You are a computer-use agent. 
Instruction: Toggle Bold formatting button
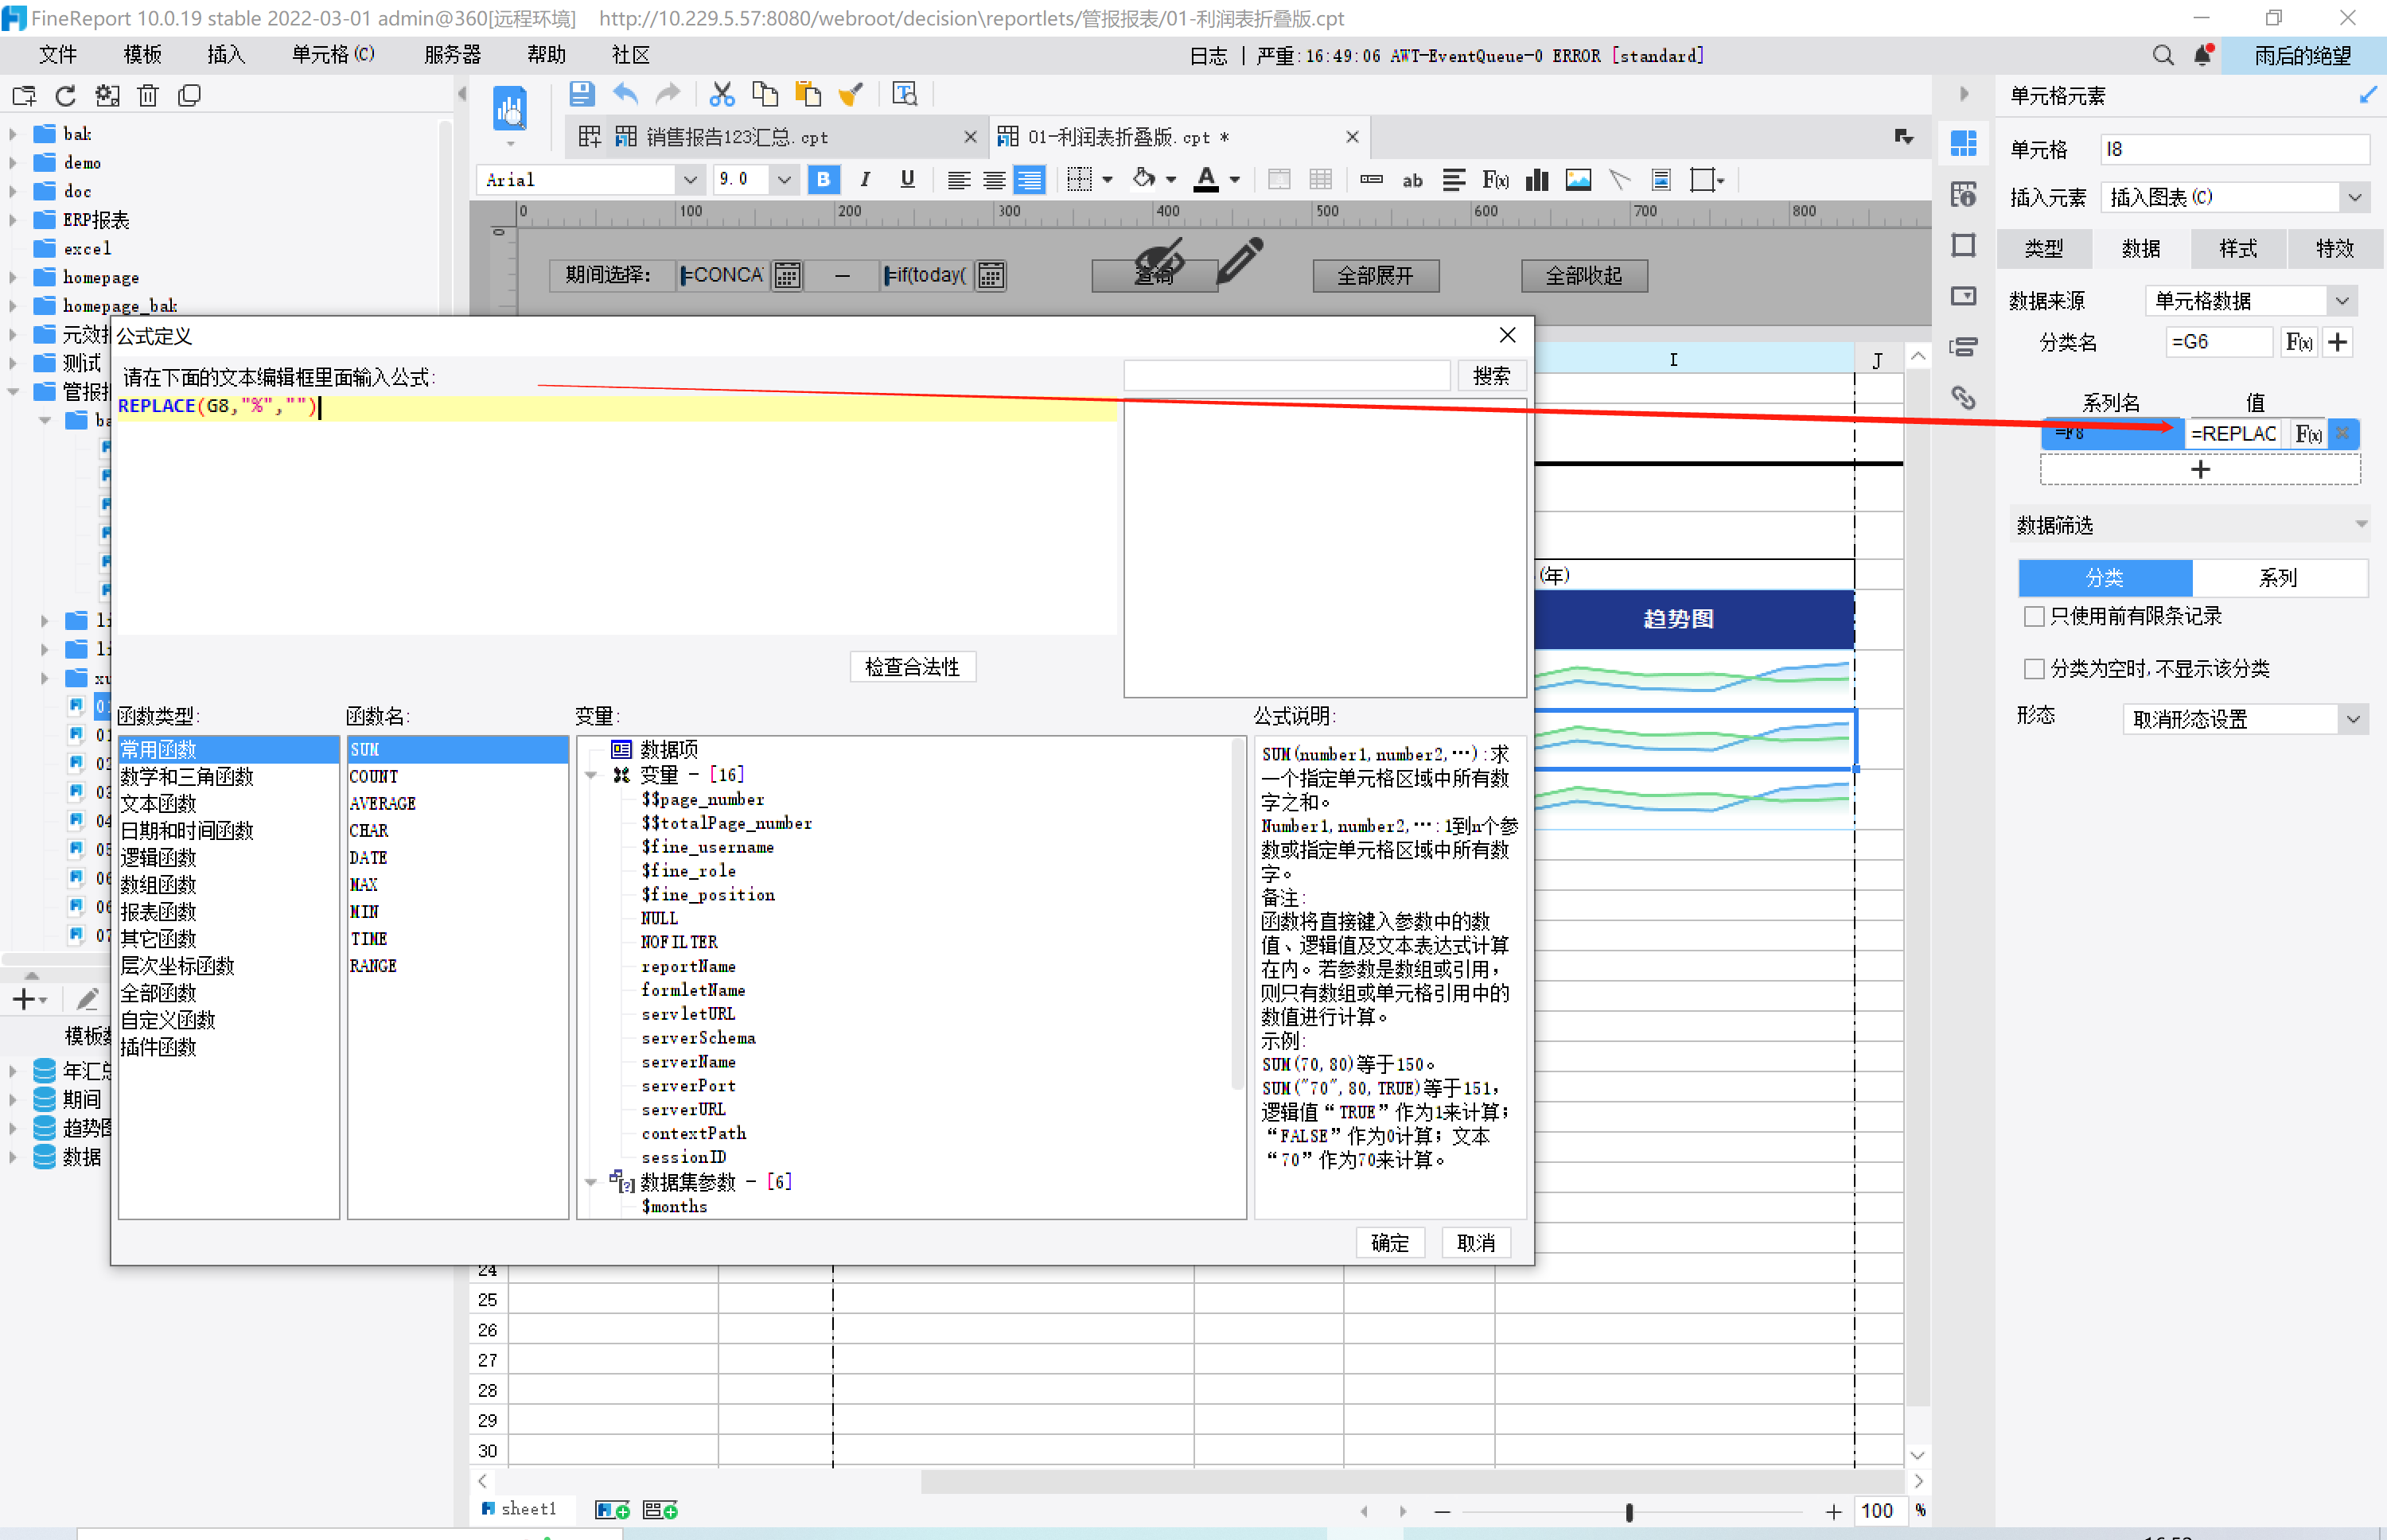(x=823, y=180)
